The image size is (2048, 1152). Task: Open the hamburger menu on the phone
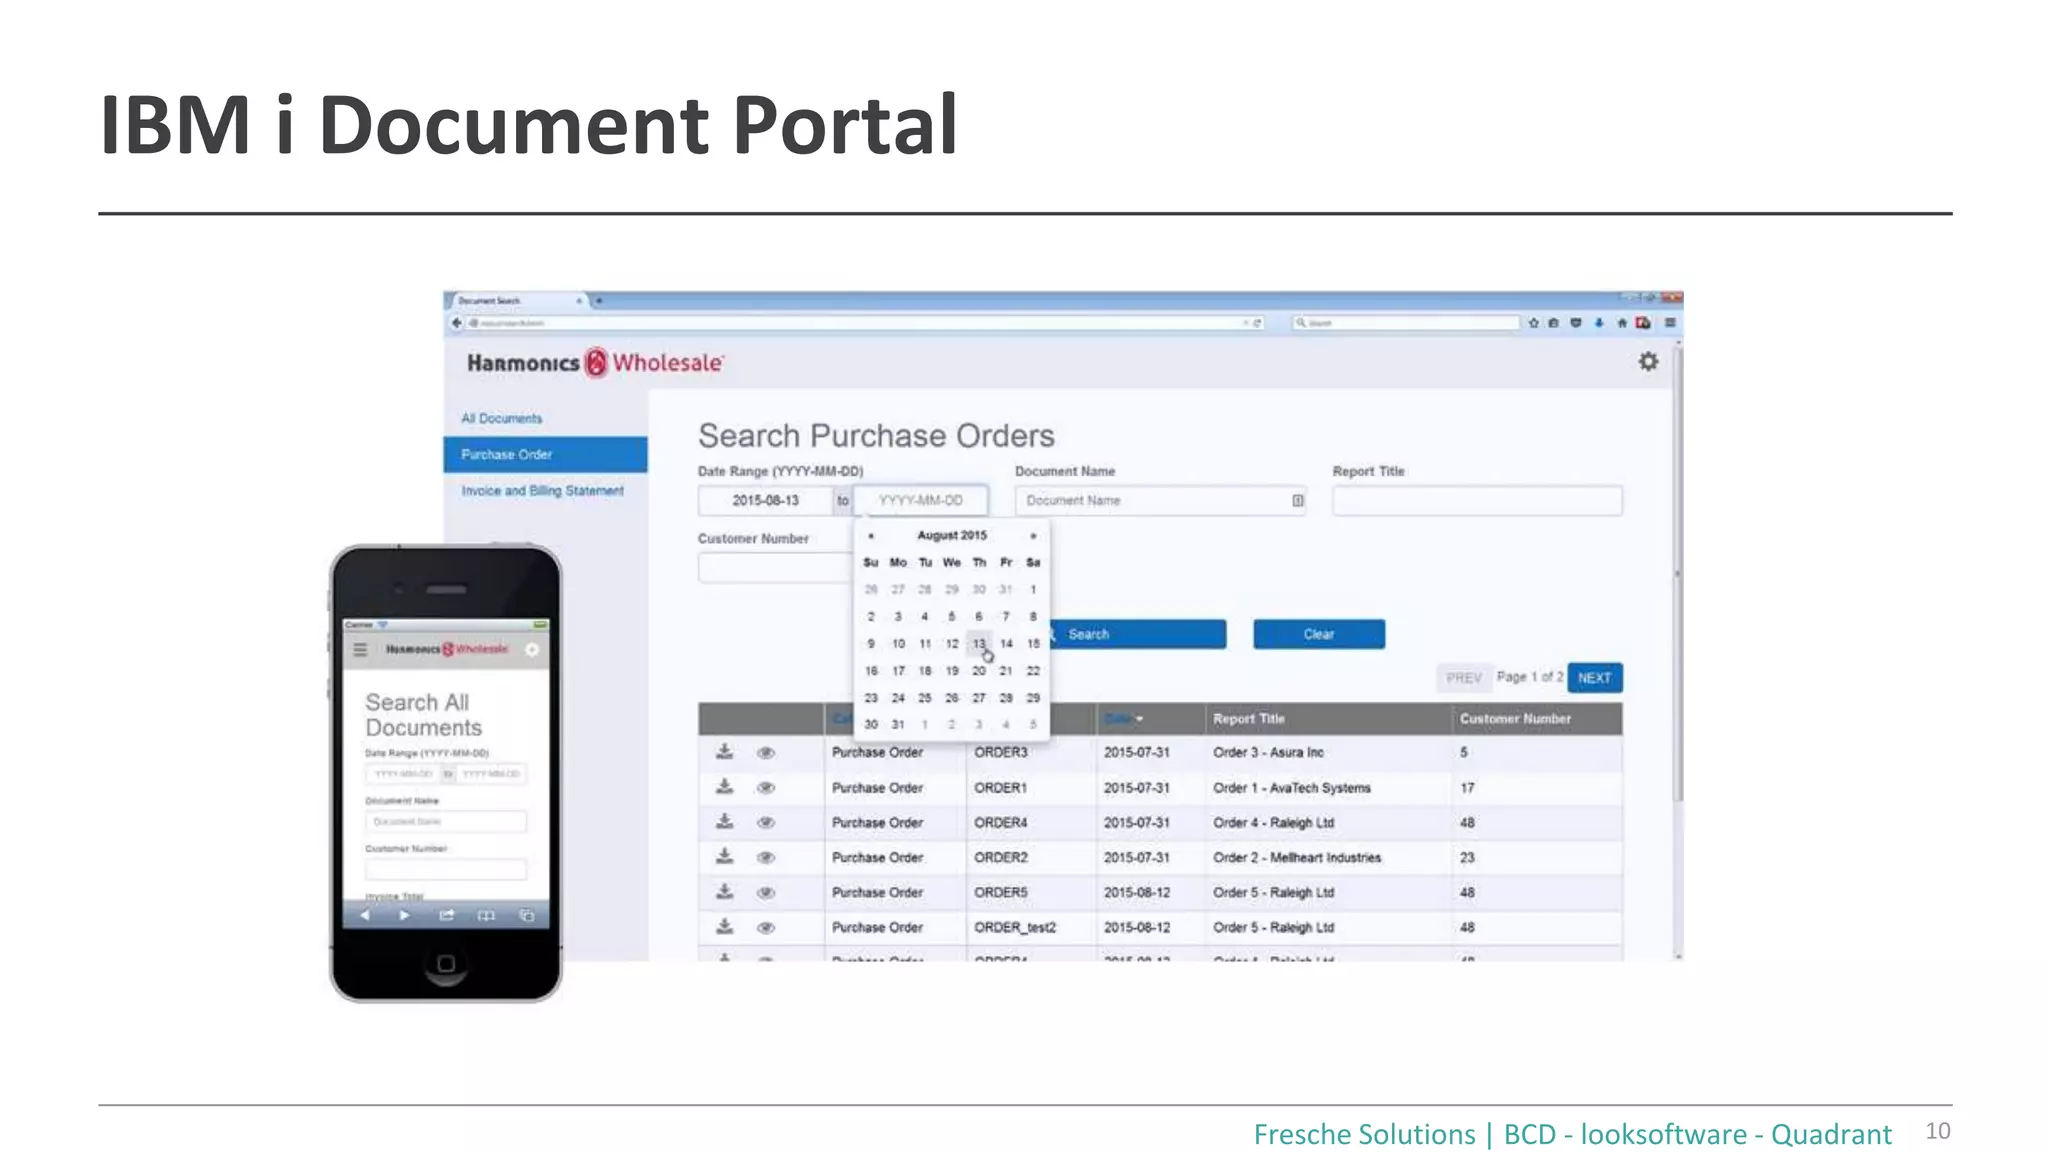point(360,650)
